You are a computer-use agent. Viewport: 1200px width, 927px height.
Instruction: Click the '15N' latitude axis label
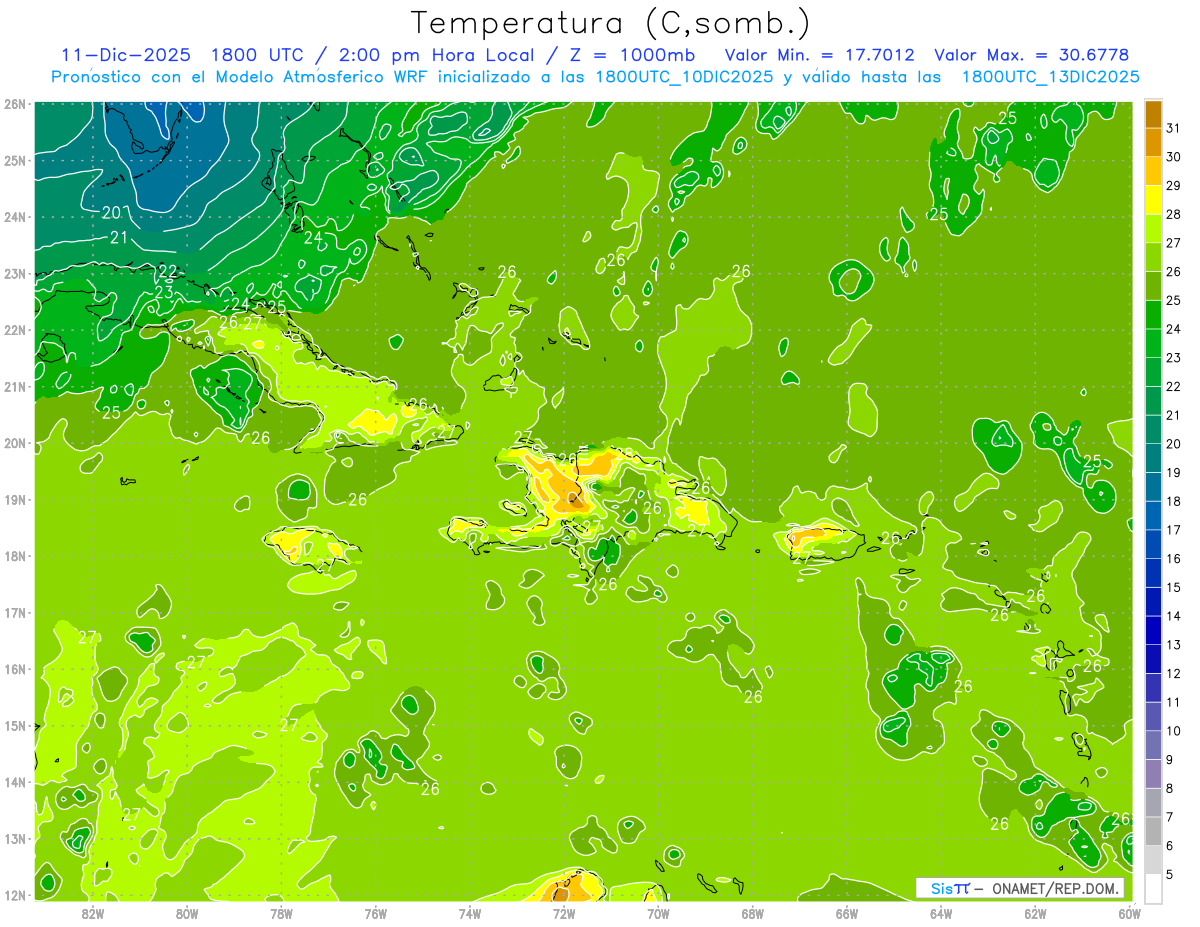click(x=15, y=726)
